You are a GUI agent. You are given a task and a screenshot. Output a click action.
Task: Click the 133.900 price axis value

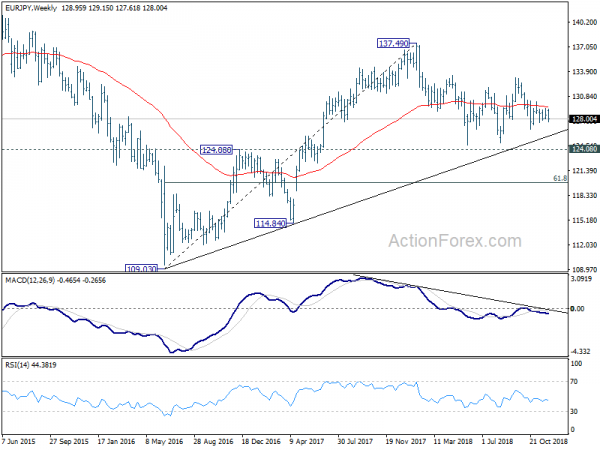pyautogui.click(x=584, y=72)
